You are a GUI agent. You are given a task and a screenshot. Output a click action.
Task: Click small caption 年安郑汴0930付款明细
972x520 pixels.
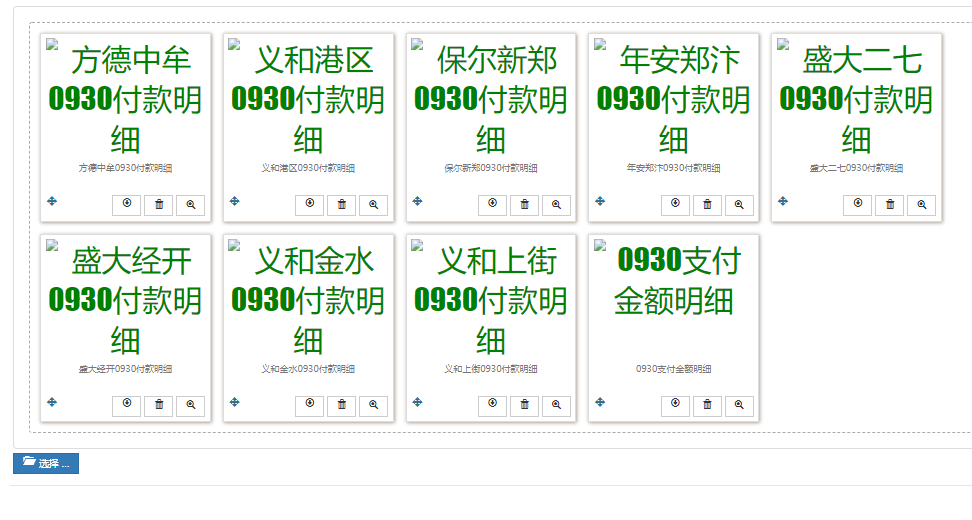(673, 168)
